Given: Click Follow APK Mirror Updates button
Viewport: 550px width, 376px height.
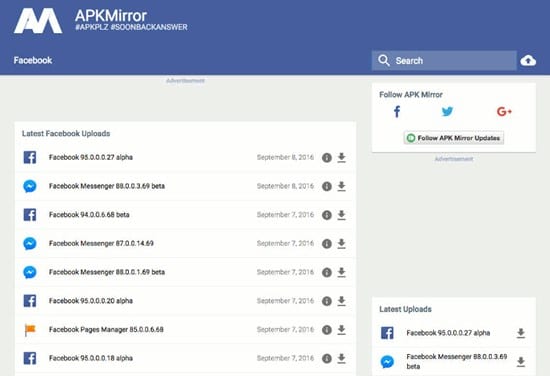Looking at the screenshot, I should coord(454,138).
